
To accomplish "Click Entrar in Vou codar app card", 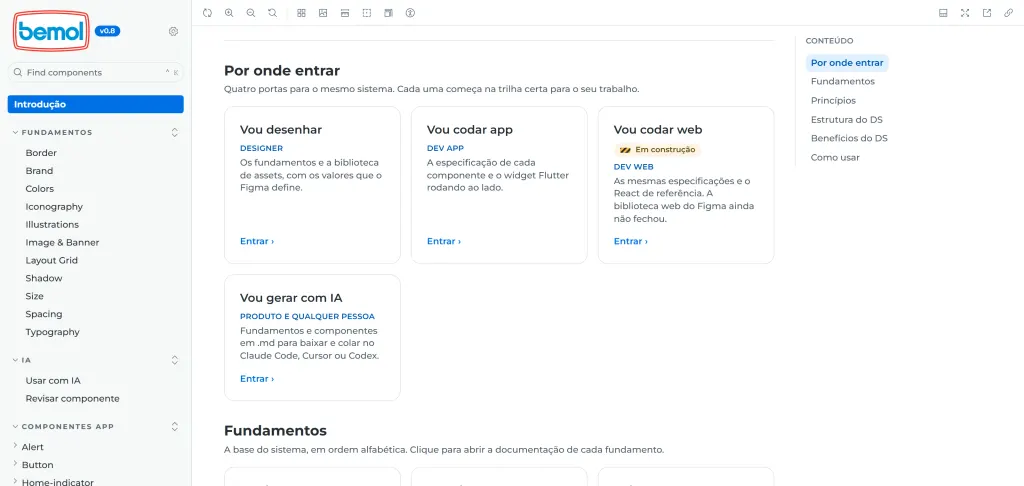I will (444, 241).
